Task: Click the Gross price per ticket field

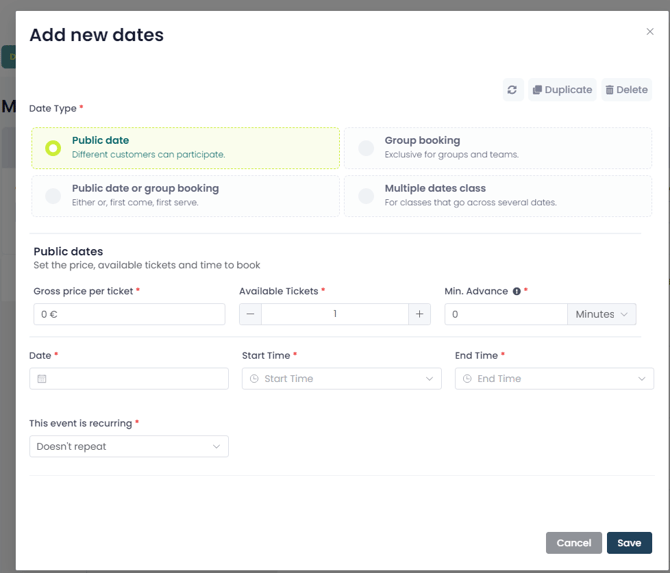Action: click(129, 314)
